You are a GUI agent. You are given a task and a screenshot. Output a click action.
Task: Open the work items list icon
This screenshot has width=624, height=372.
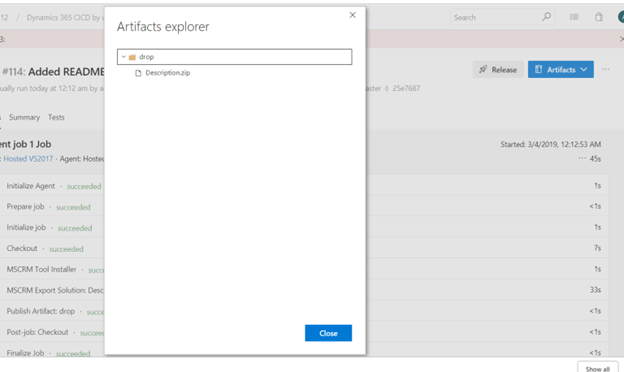pyautogui.click(x=574, y=17)
